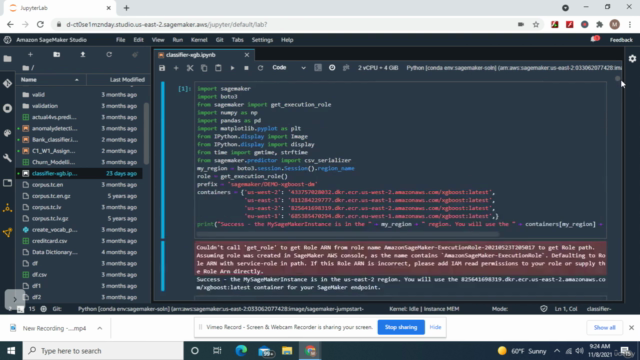Cut the selected cell
Screen dimensions: 640x360
coord(190,68)
